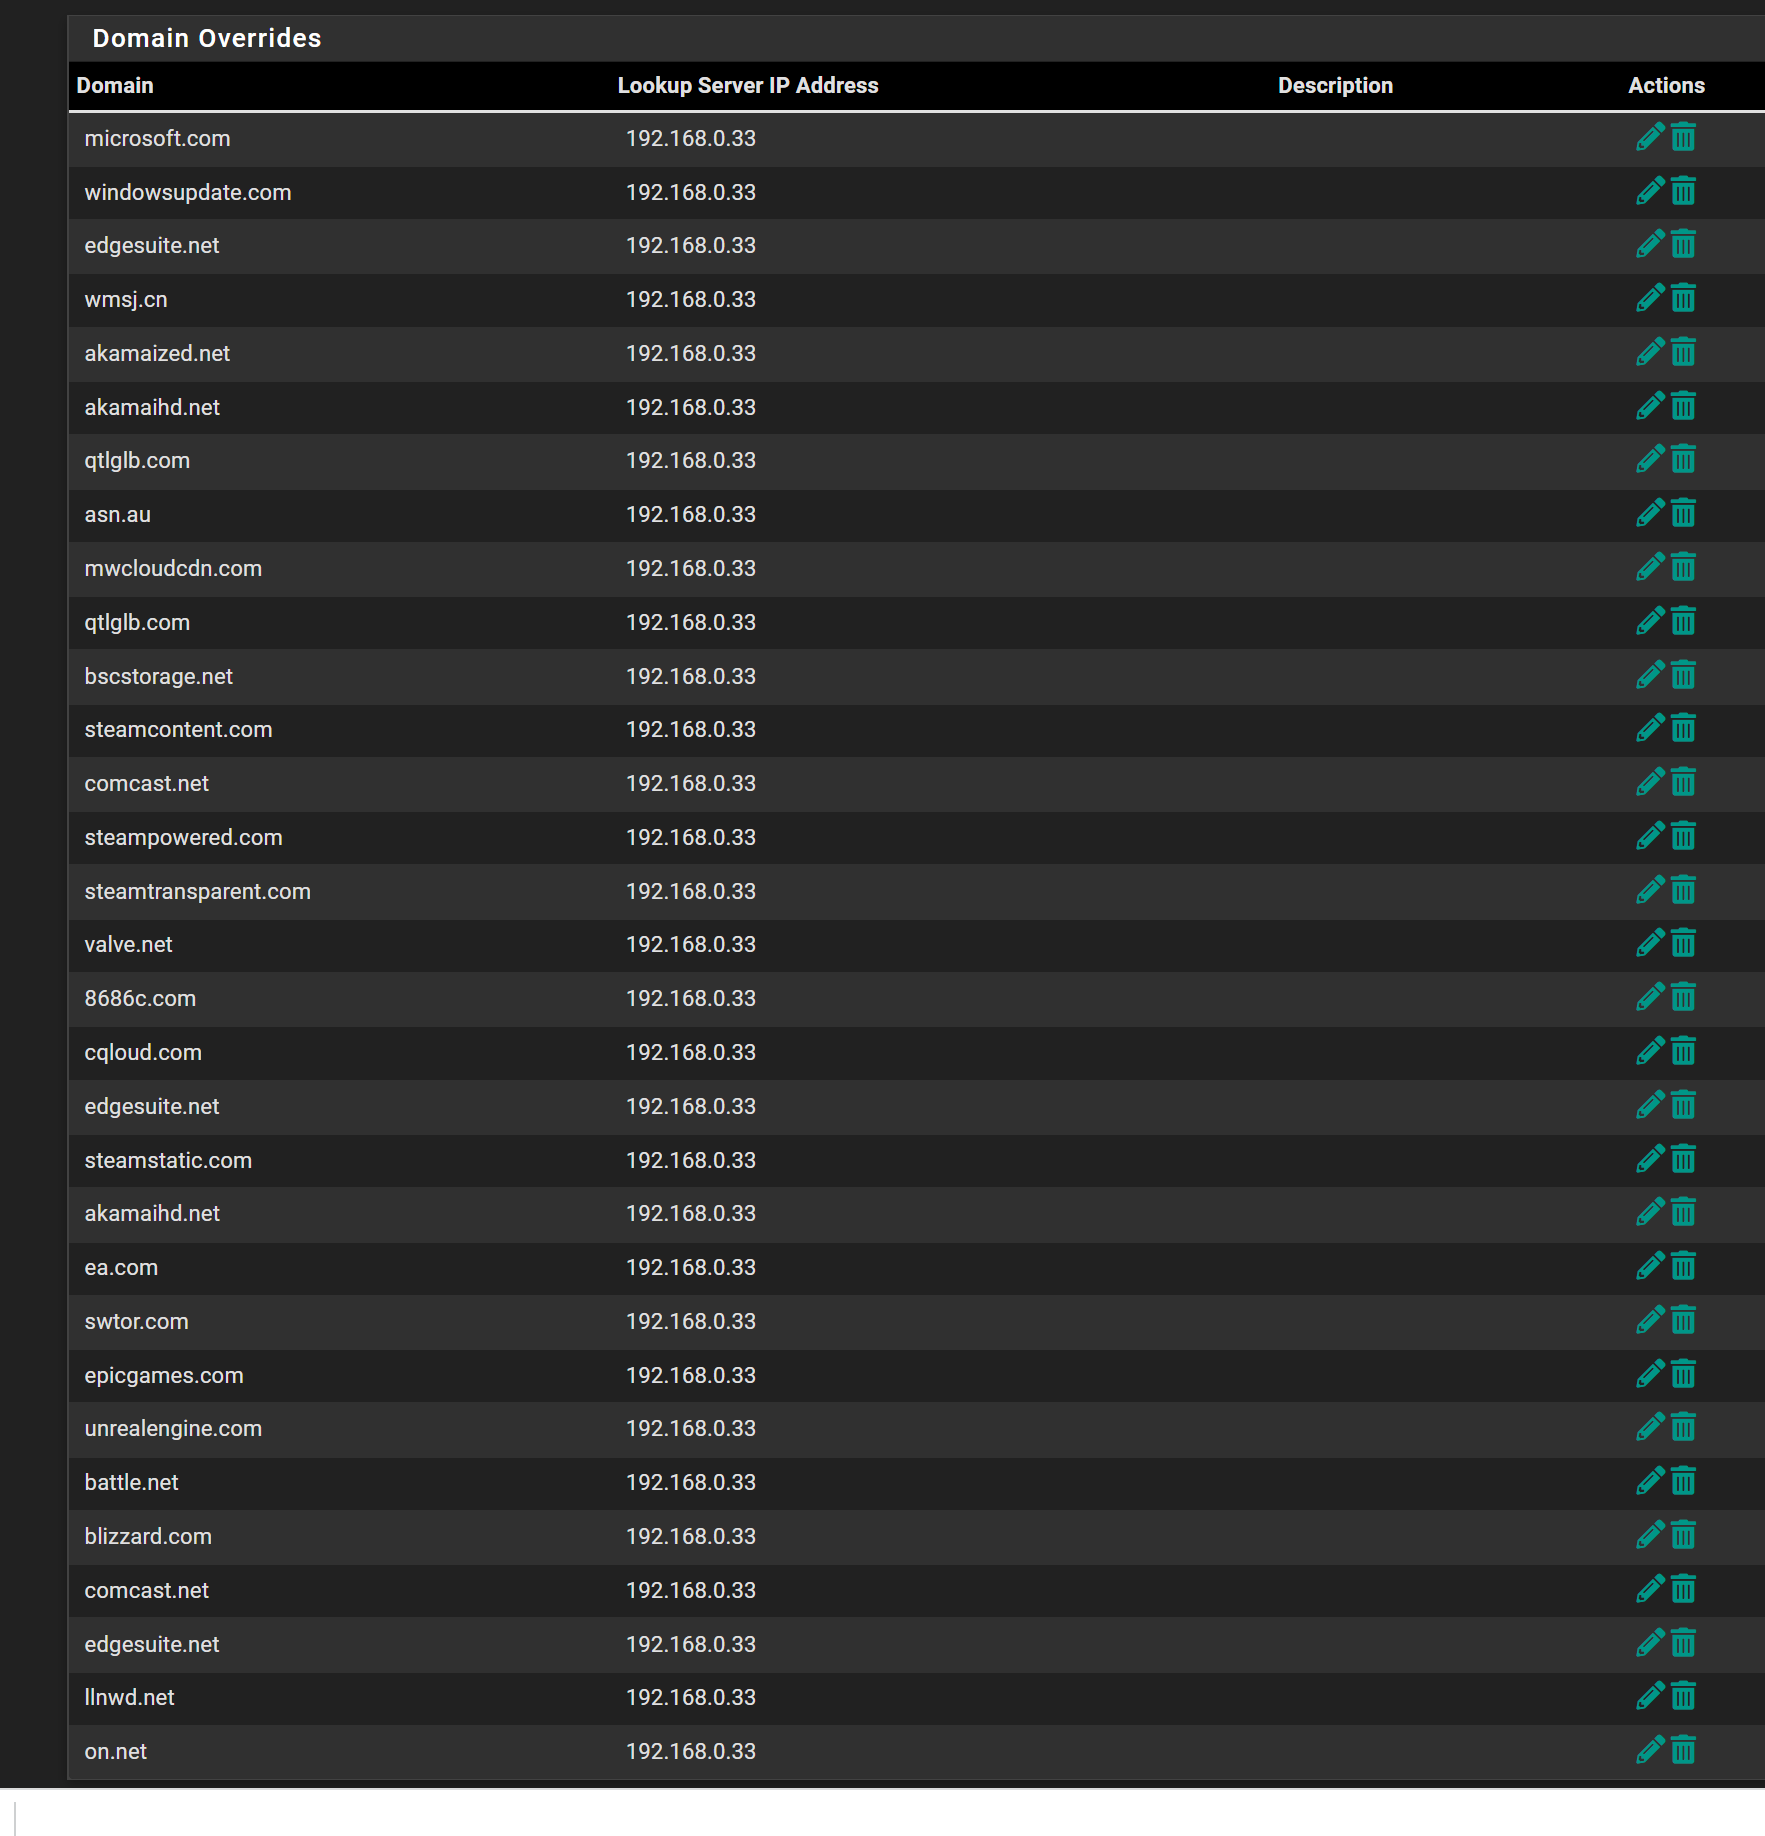
Task: Delete the bscstorage.net override
Action: point(1684,675)
